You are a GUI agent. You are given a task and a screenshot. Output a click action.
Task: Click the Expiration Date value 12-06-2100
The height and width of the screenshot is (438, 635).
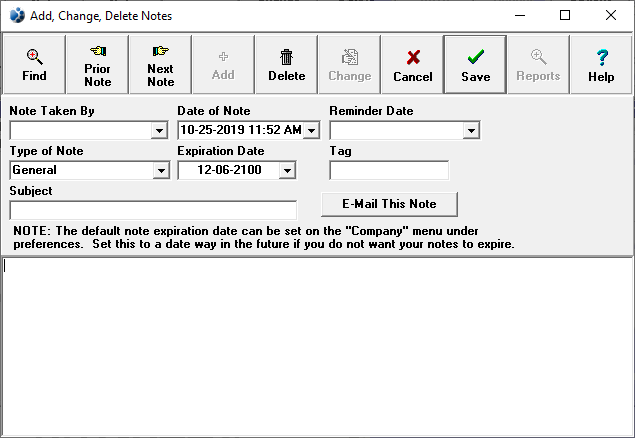[227, 171]
